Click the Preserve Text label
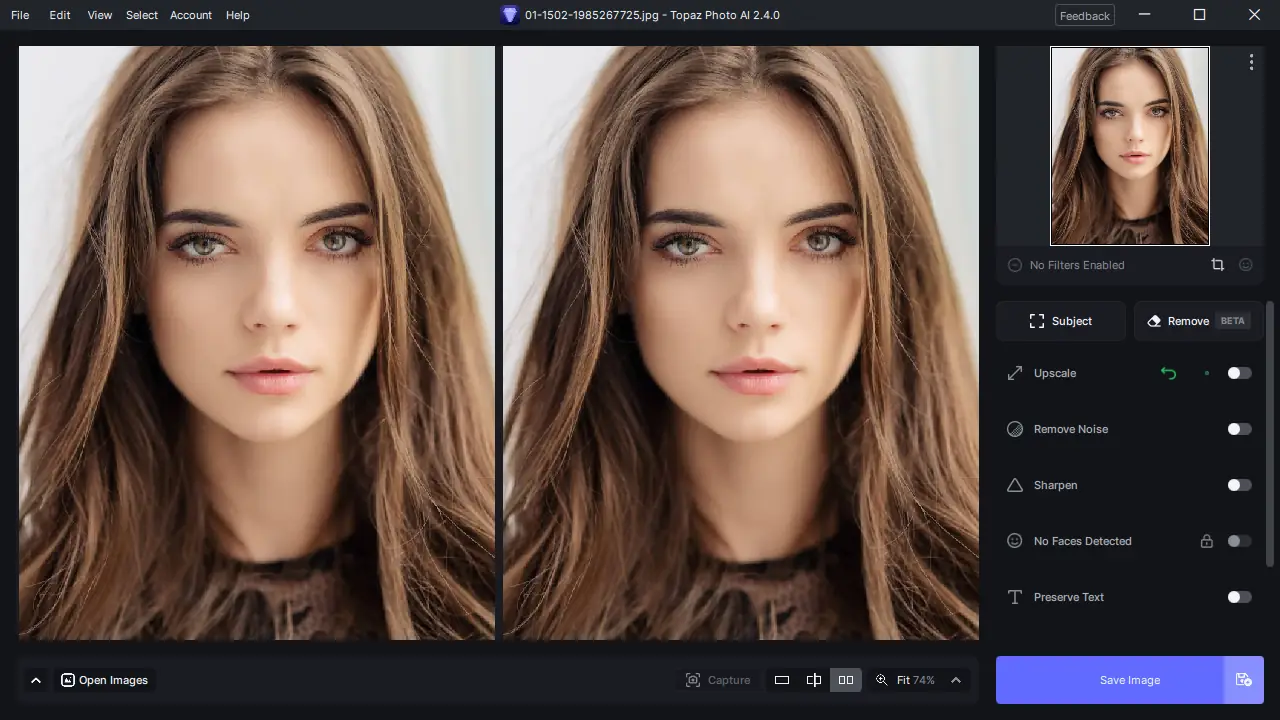 (1069, 597)
